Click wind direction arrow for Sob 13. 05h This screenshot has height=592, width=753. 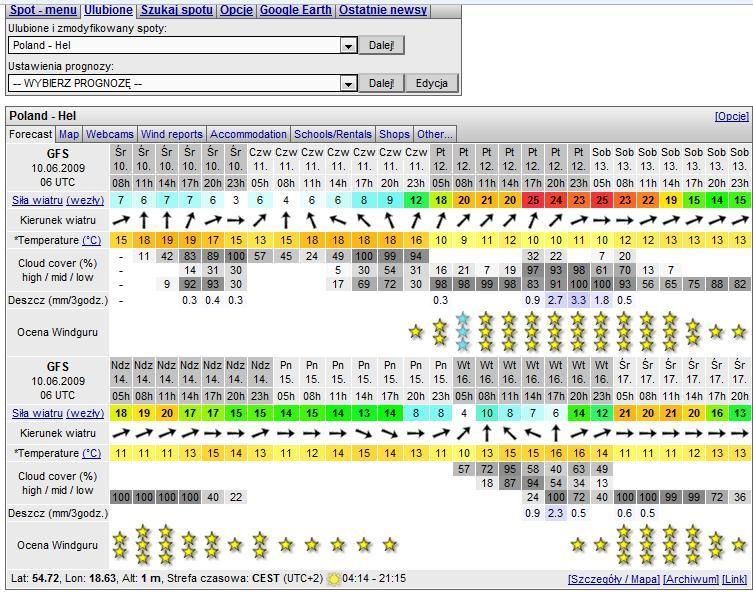pyautogui.click(x=602, y=220)
